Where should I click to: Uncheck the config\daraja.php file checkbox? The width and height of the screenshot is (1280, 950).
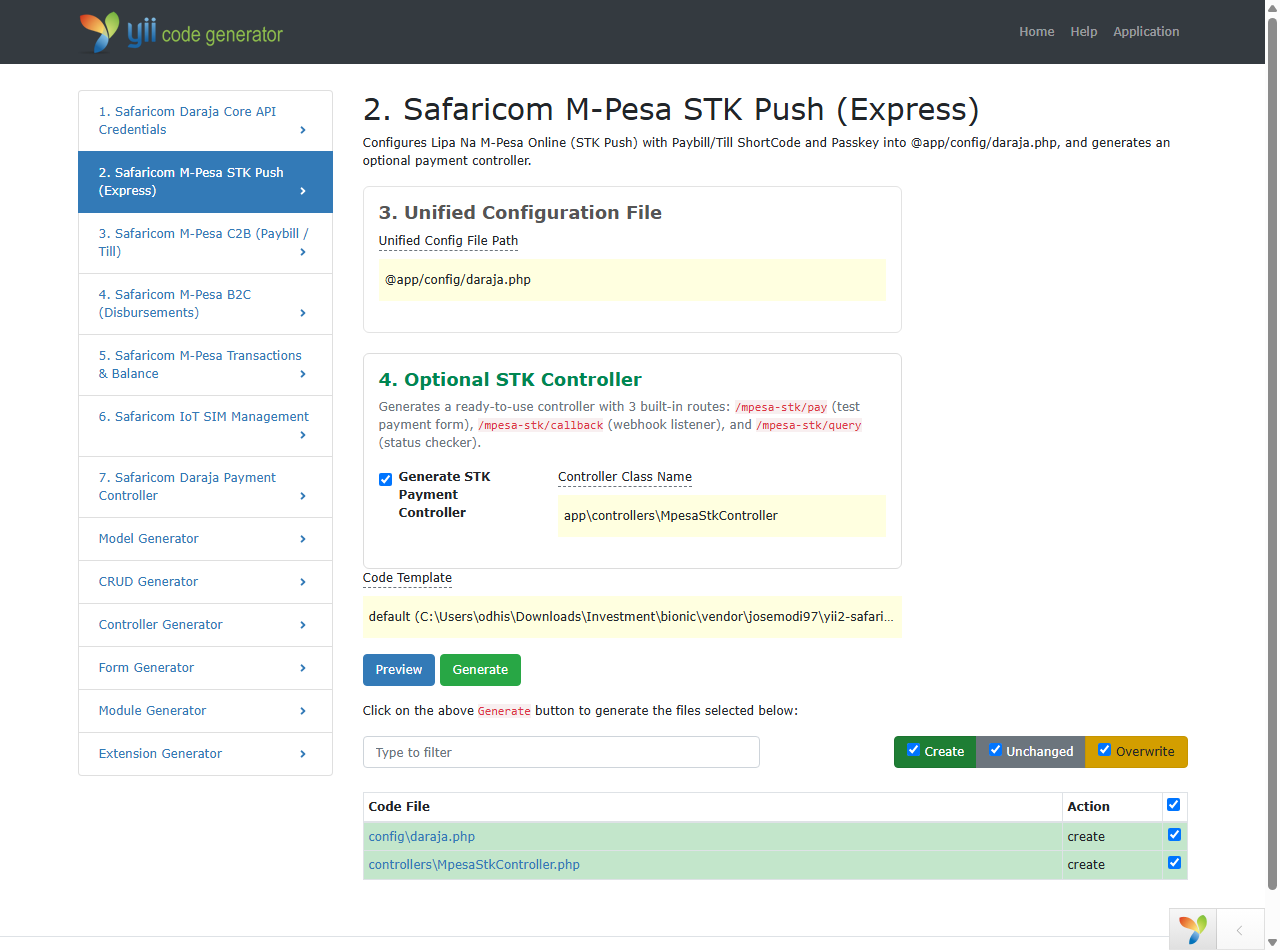pyautogui.click(x=1174, y=835)
